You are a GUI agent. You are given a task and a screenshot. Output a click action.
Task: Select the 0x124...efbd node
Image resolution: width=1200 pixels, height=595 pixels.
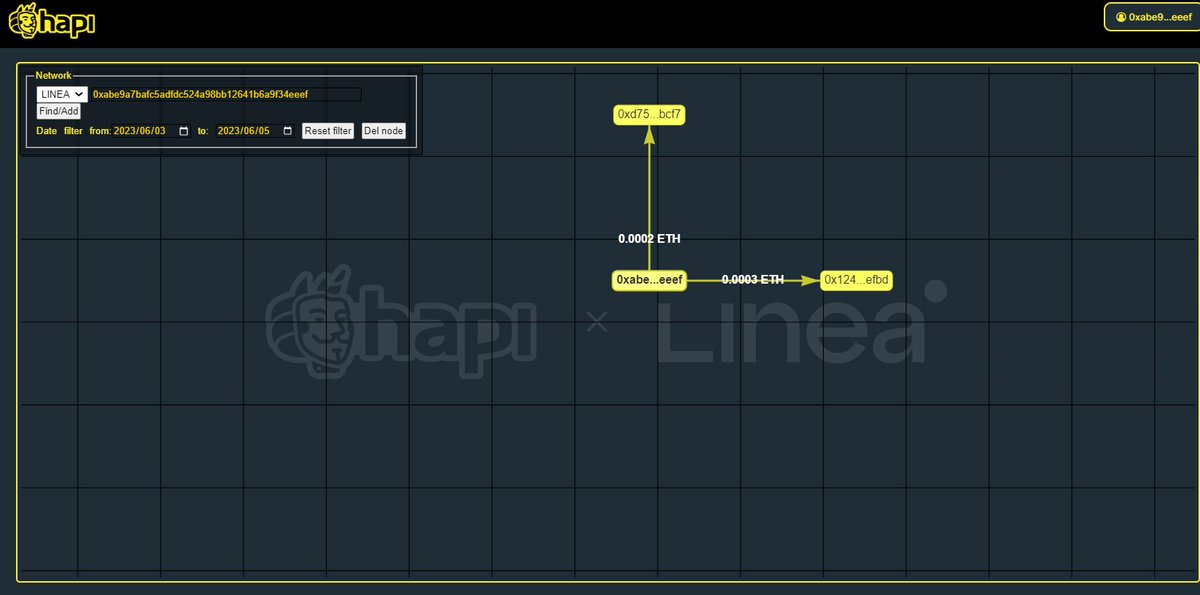coord(856,280)
